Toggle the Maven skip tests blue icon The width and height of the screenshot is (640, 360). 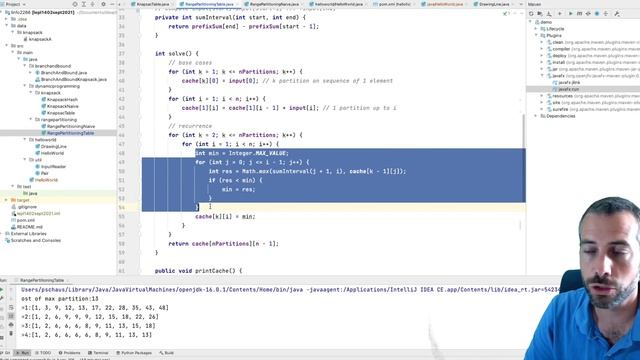pyautogui.click(x=597, y=14)
